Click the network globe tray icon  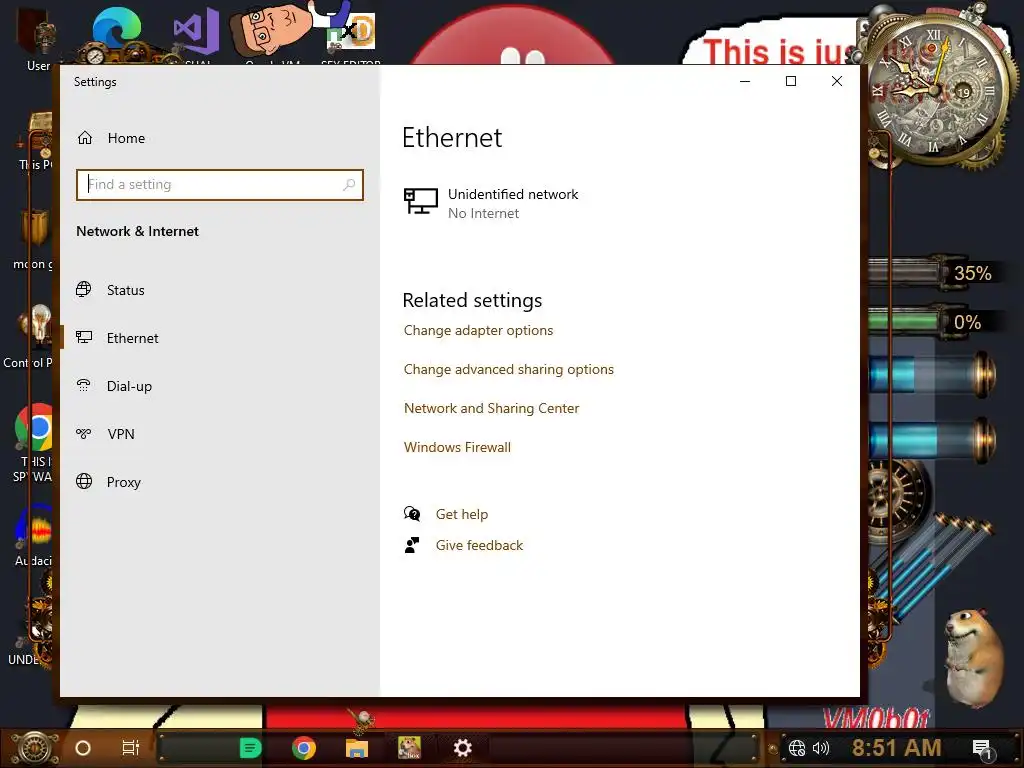coord(797,748)
